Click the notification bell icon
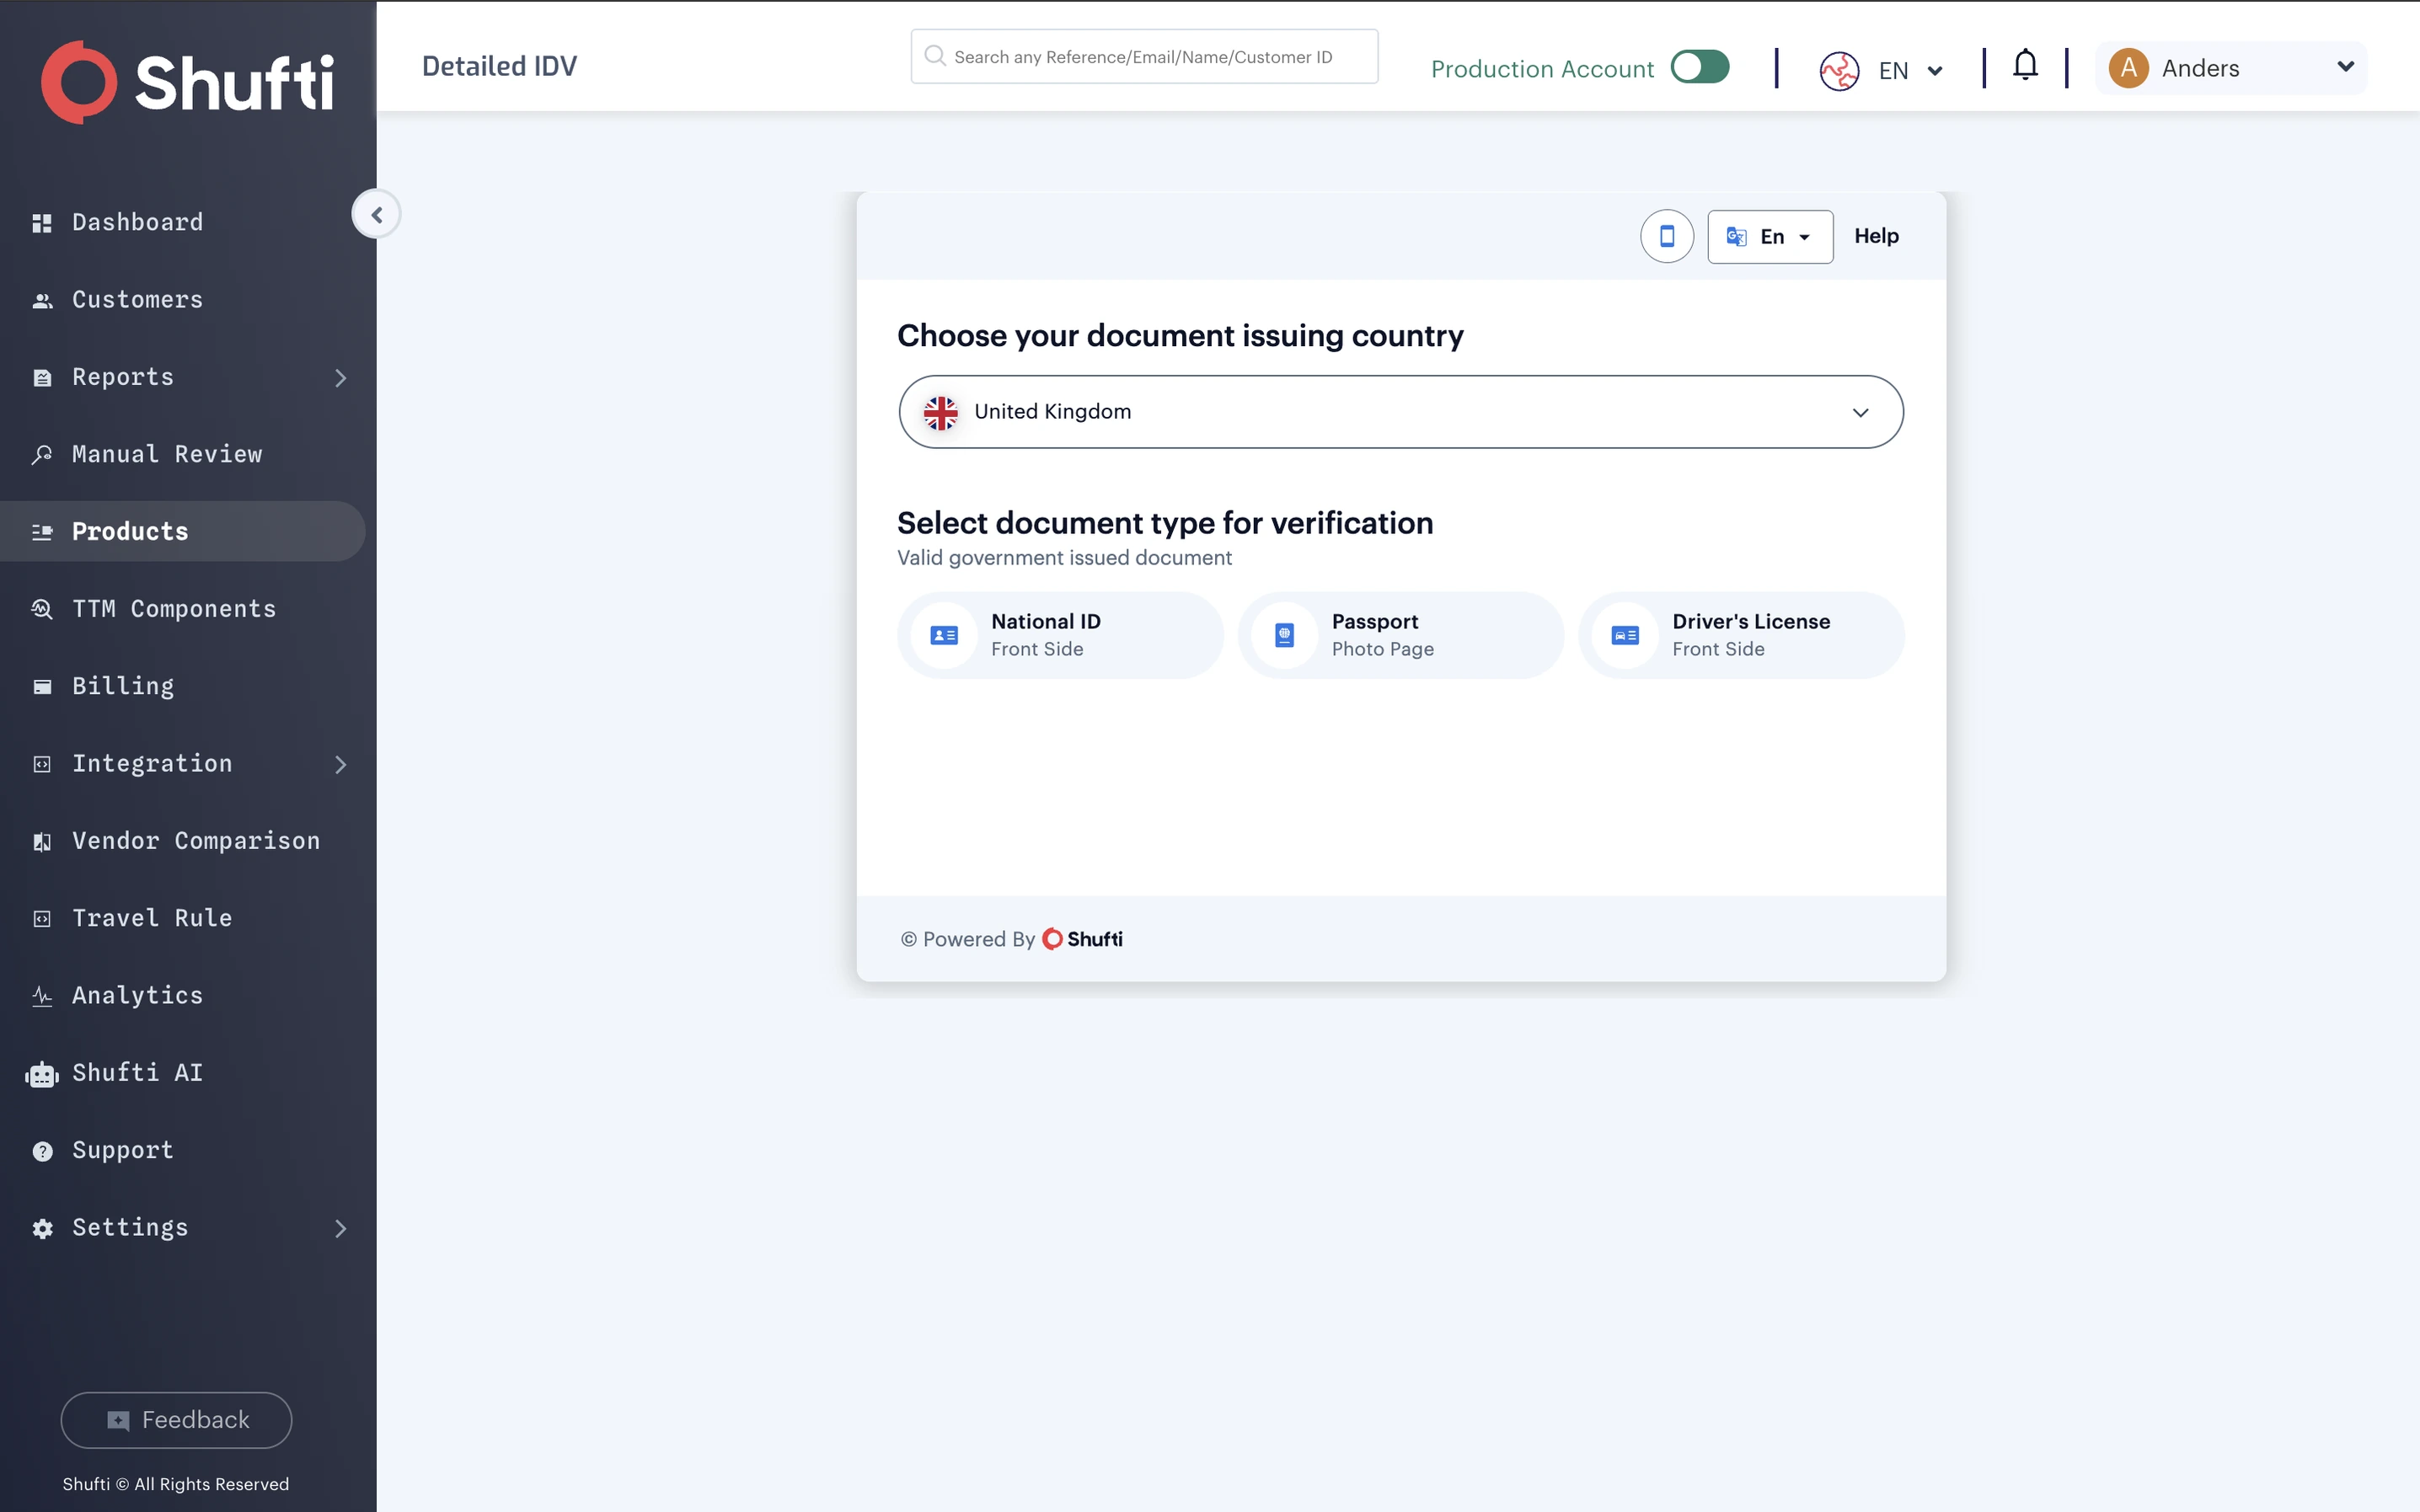Image resolution: width=2420 pixels, height=1512 pixels. (2025, 66)
